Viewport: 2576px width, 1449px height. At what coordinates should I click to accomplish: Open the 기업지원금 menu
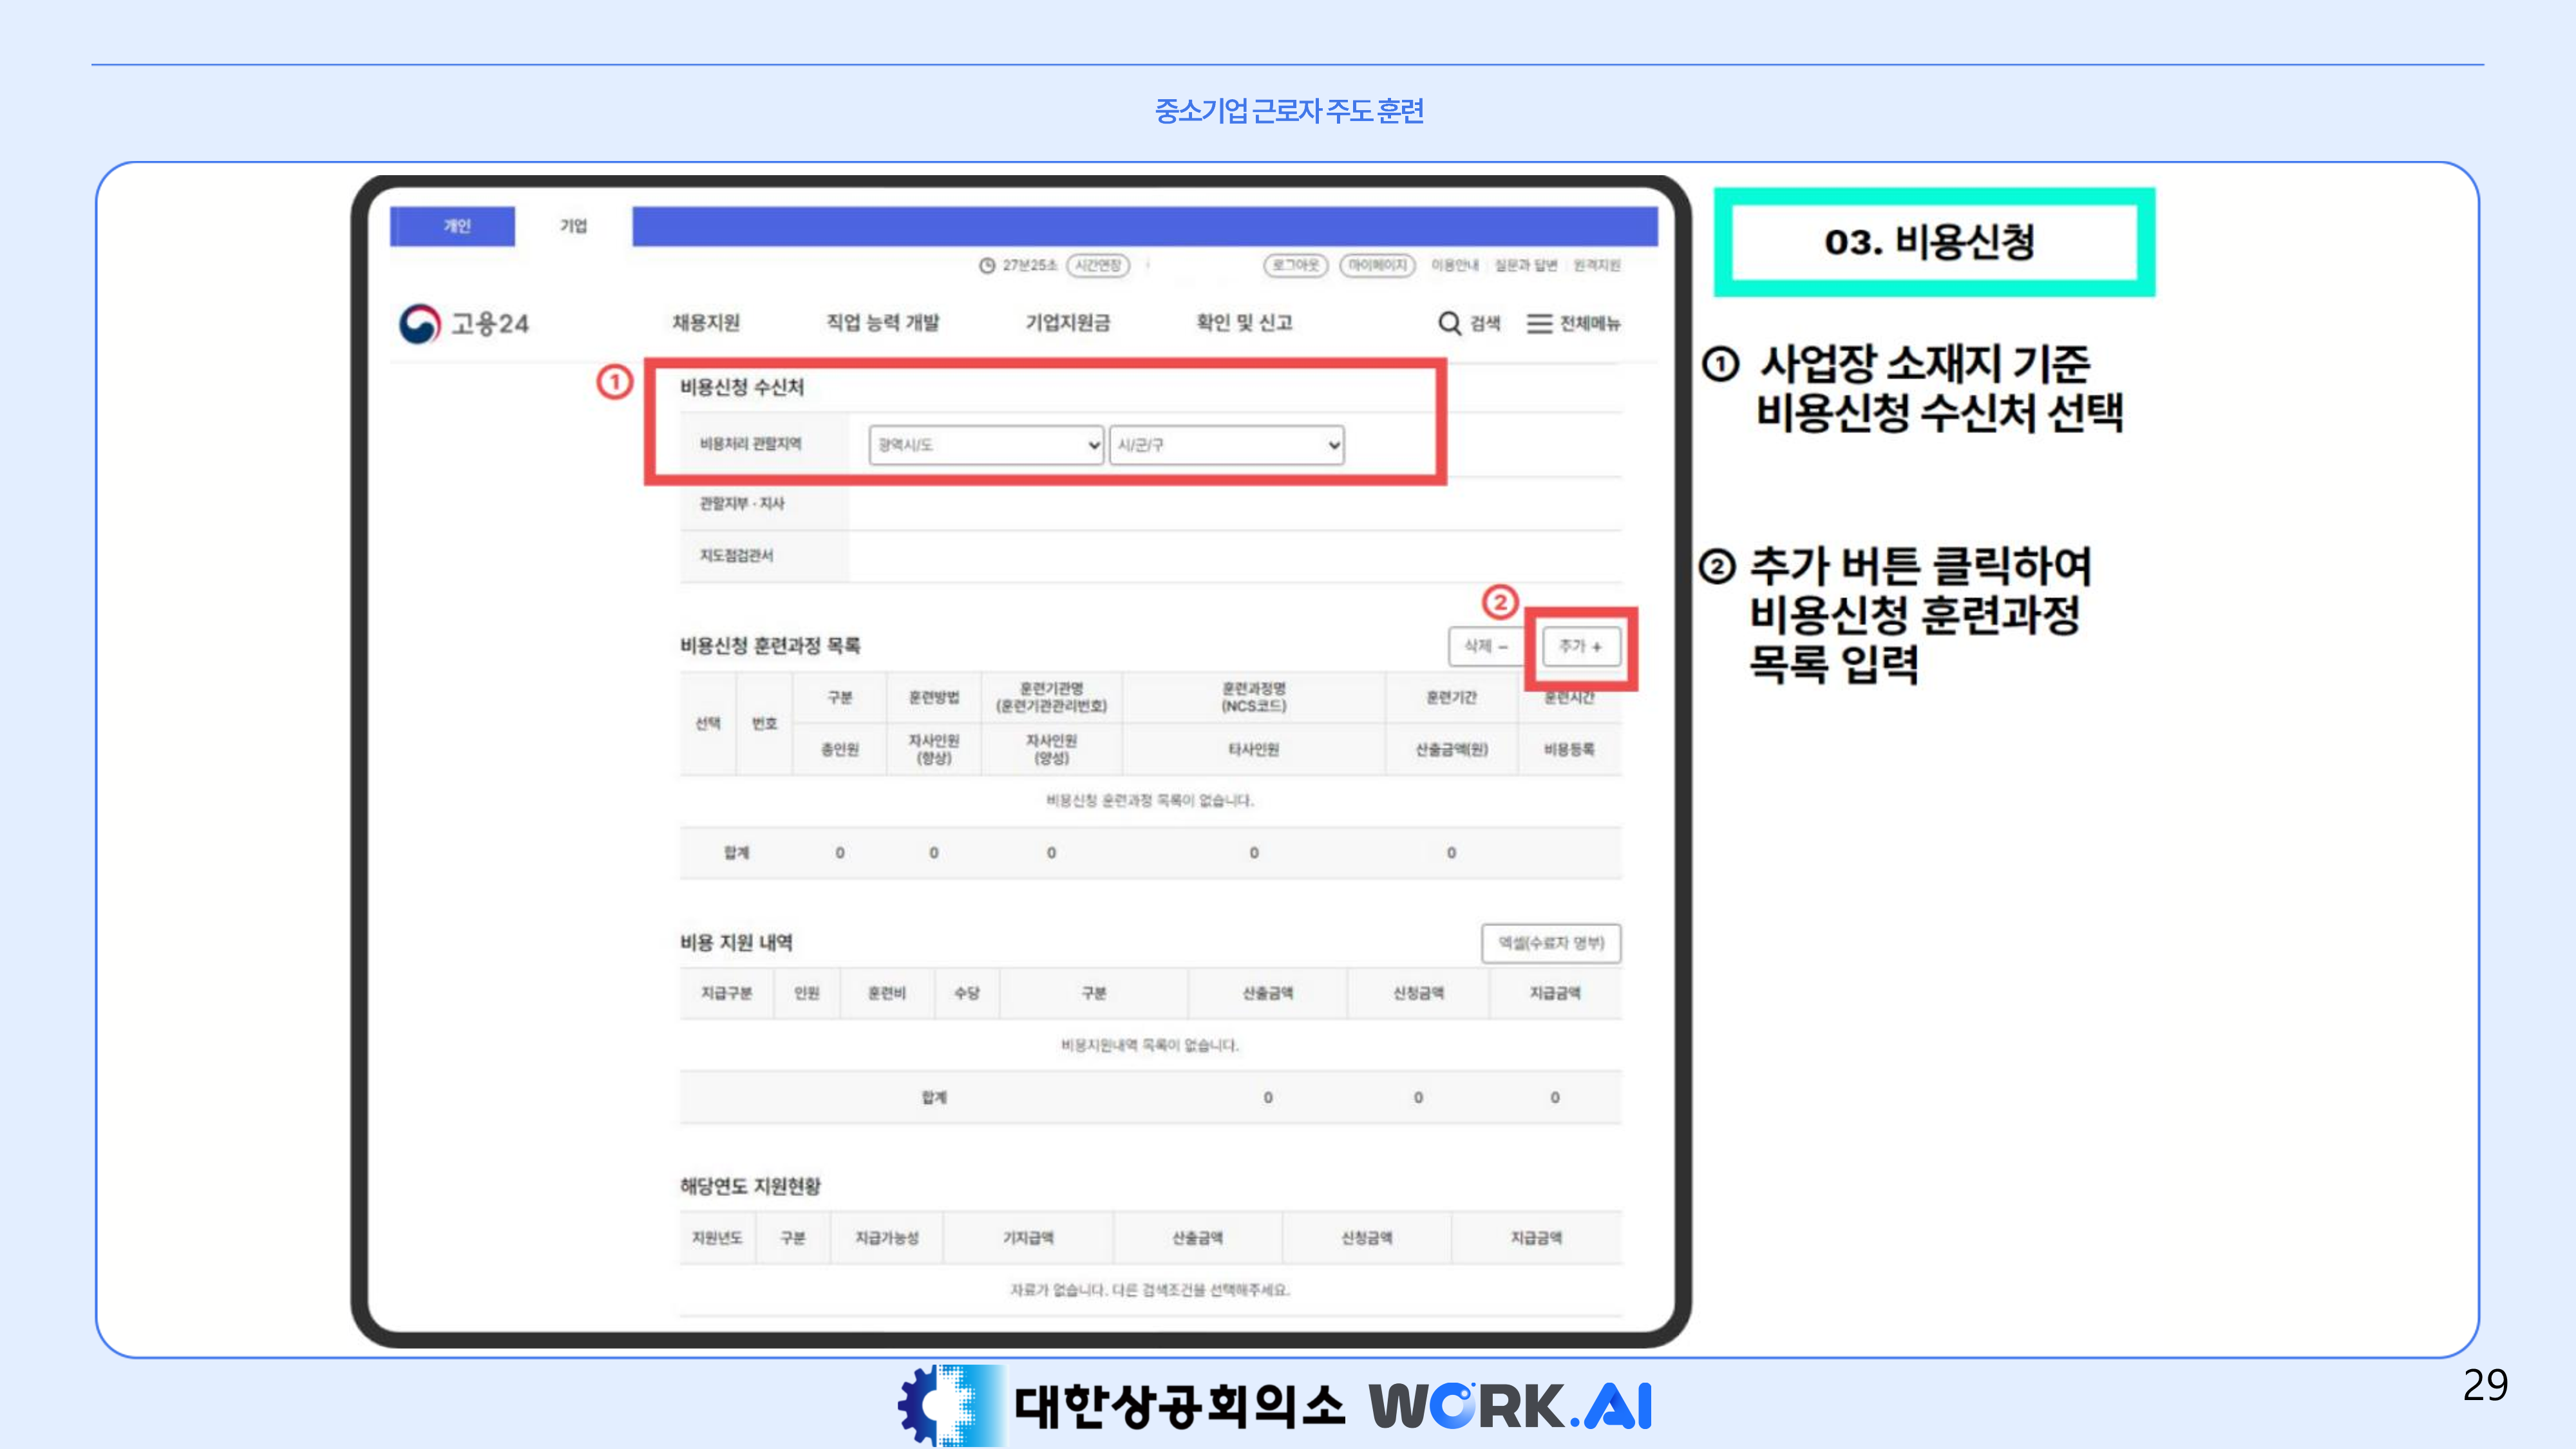point(1067,322)
